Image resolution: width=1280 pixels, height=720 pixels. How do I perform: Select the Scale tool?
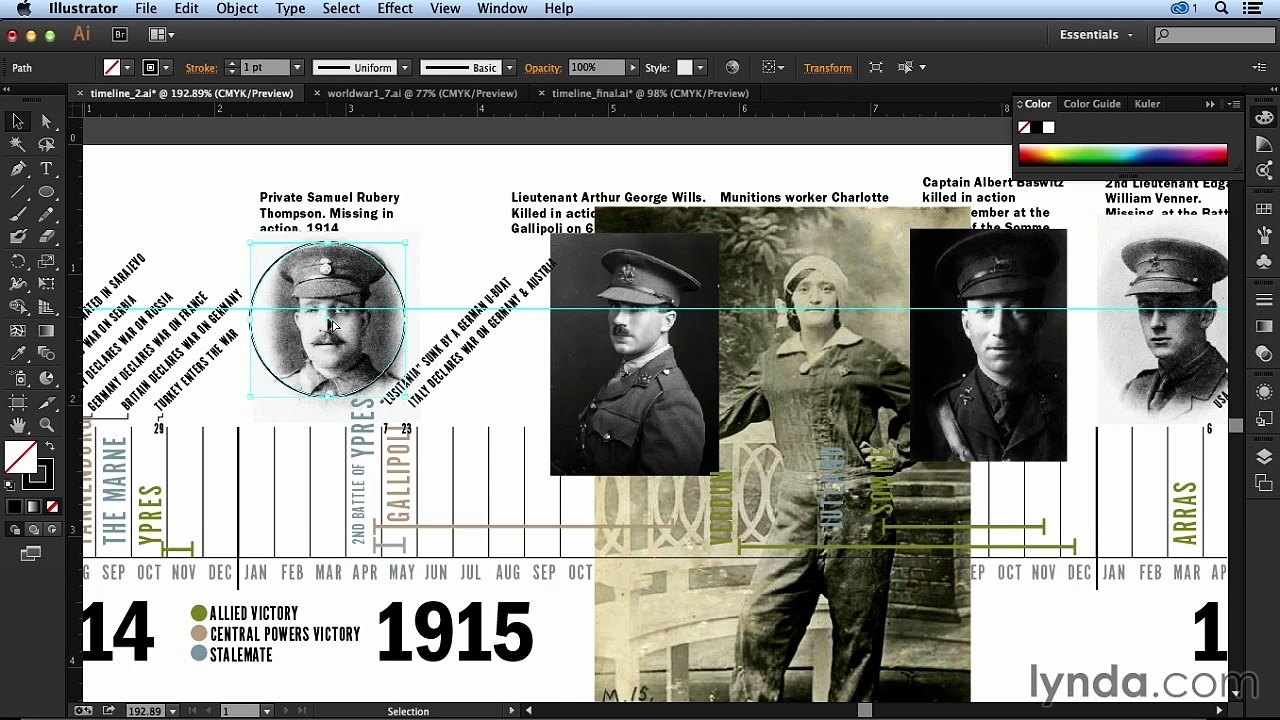46,262
